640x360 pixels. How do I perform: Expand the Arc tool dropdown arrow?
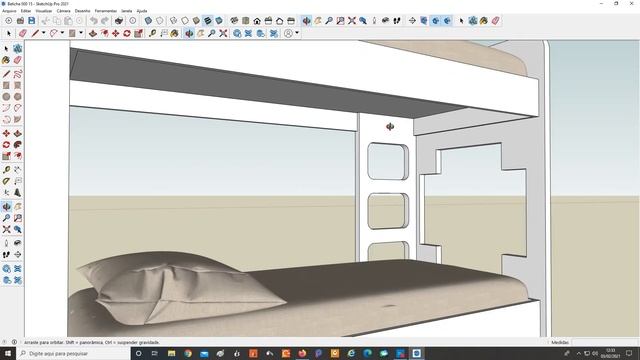pos(62,33)
